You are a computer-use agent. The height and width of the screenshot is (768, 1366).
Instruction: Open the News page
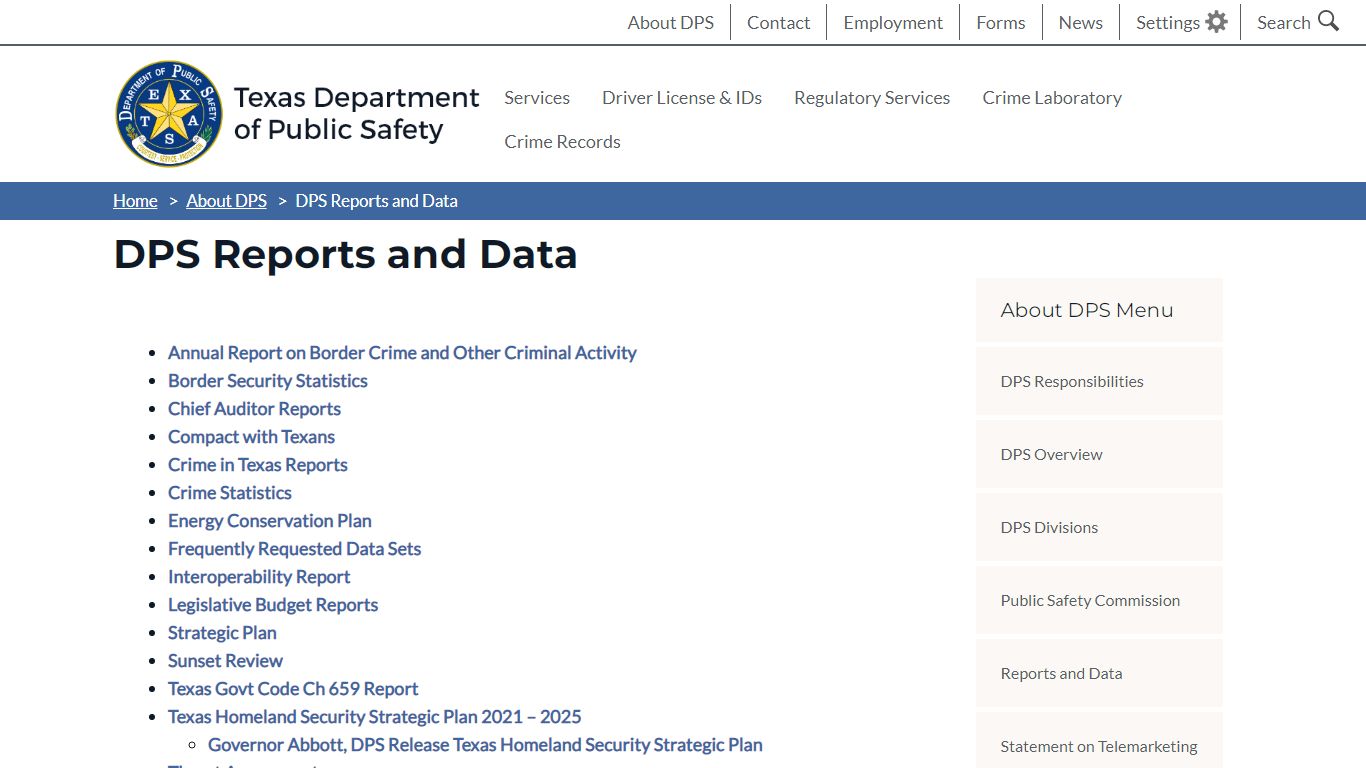click(x=1081, y=22)
